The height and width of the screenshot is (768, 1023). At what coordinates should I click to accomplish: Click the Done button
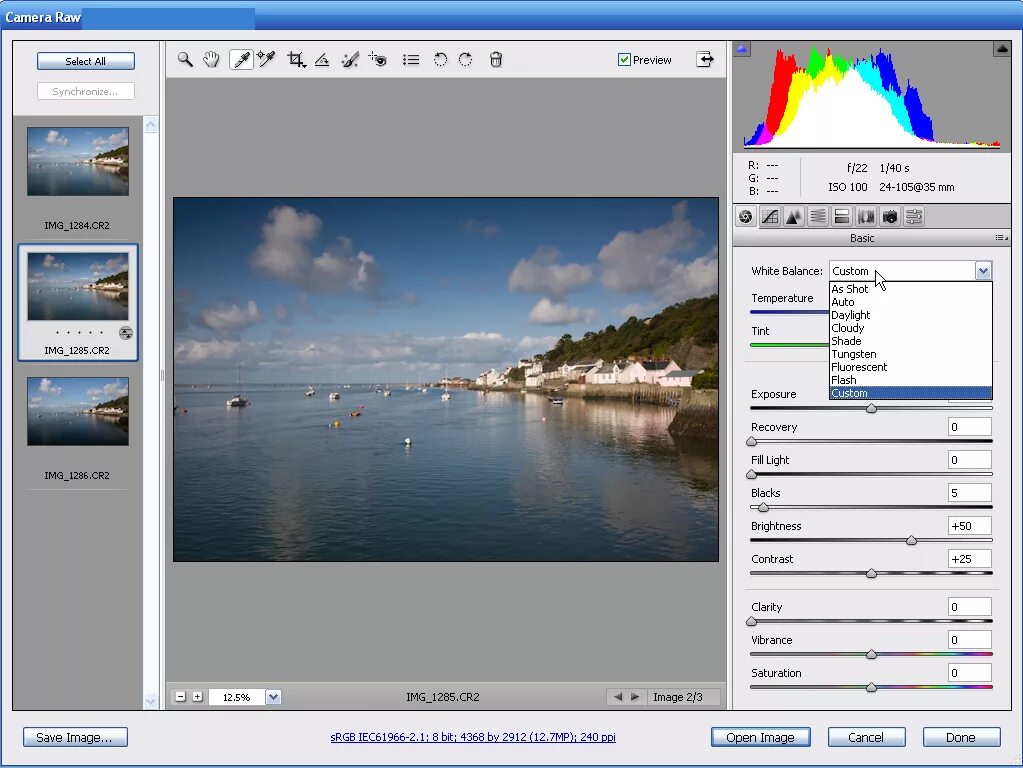pos(961,737)
